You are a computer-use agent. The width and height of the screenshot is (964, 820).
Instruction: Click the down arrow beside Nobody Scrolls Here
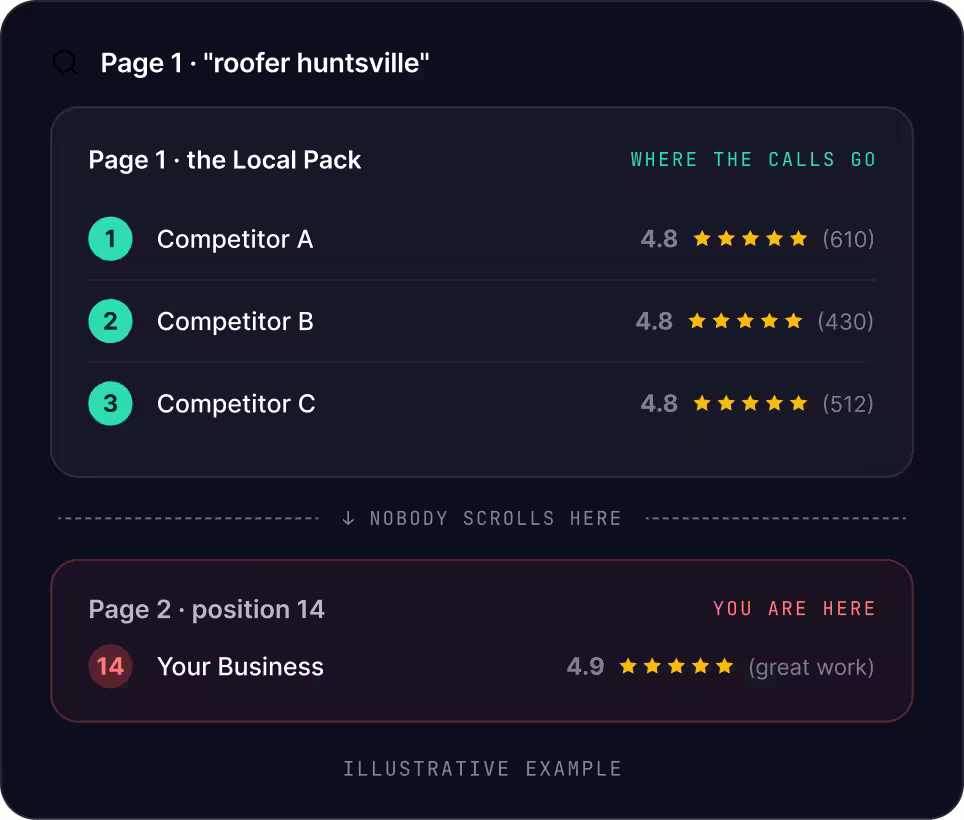(348, 518)
